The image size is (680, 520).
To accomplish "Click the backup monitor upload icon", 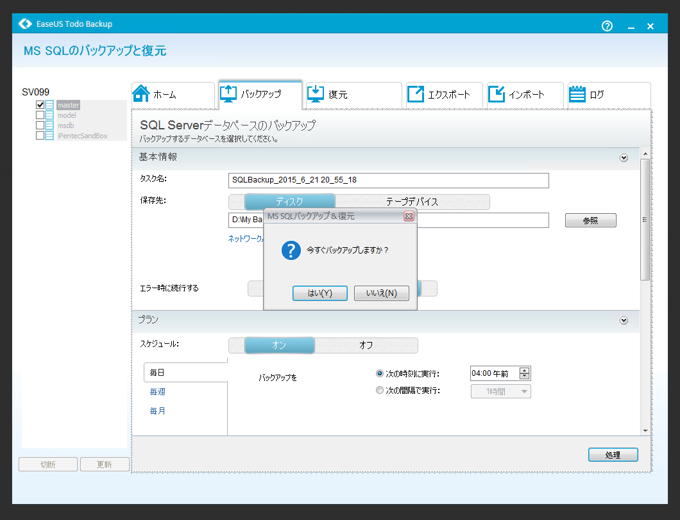I will [x=228, y=94].
